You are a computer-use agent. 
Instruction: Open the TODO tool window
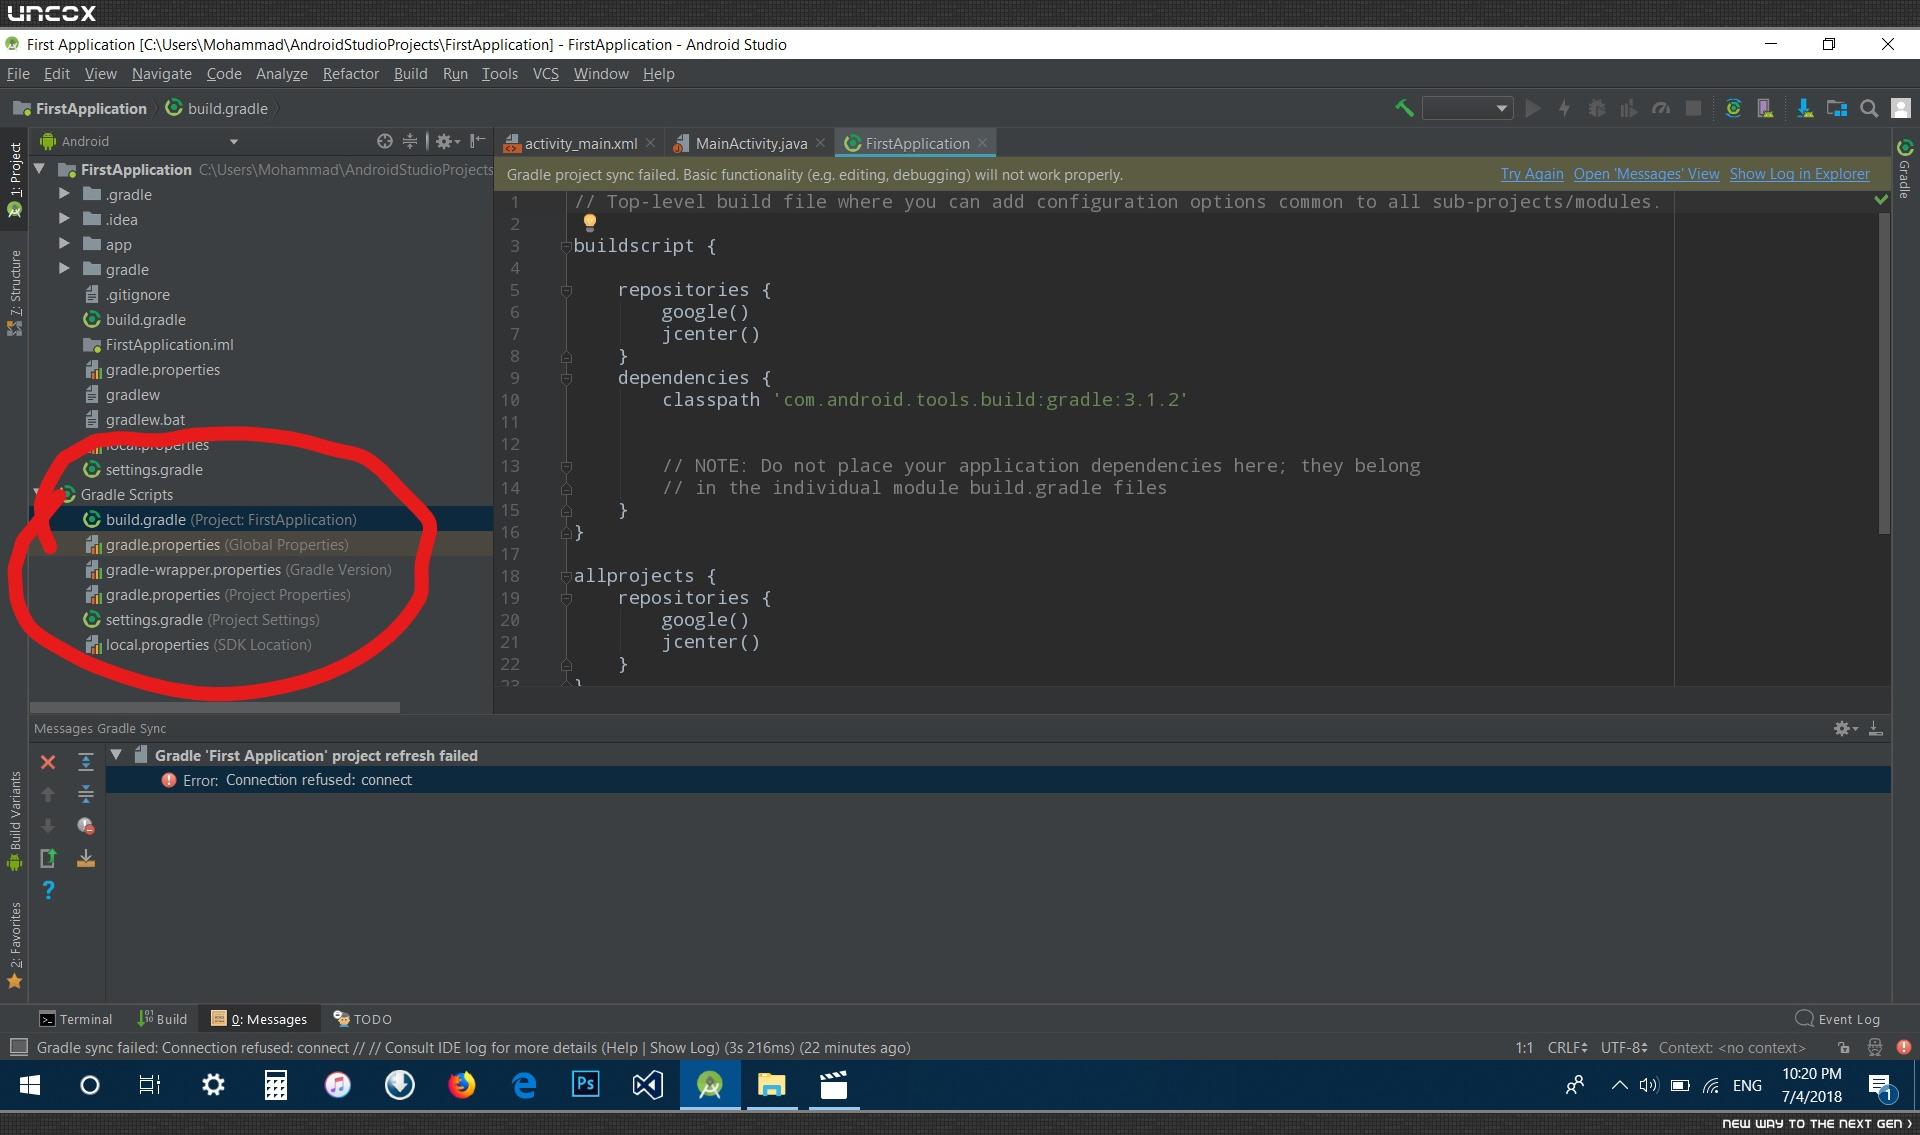(362, 1019)
